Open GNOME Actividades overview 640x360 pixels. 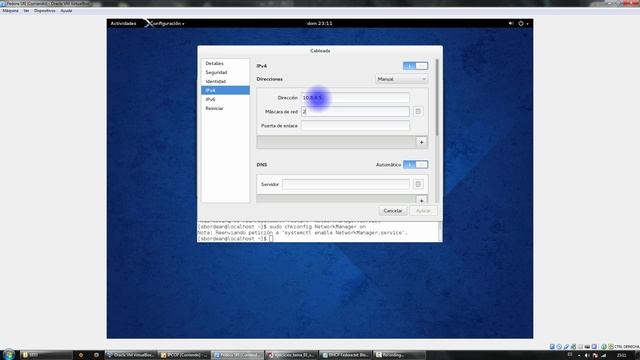coord(123,24)
